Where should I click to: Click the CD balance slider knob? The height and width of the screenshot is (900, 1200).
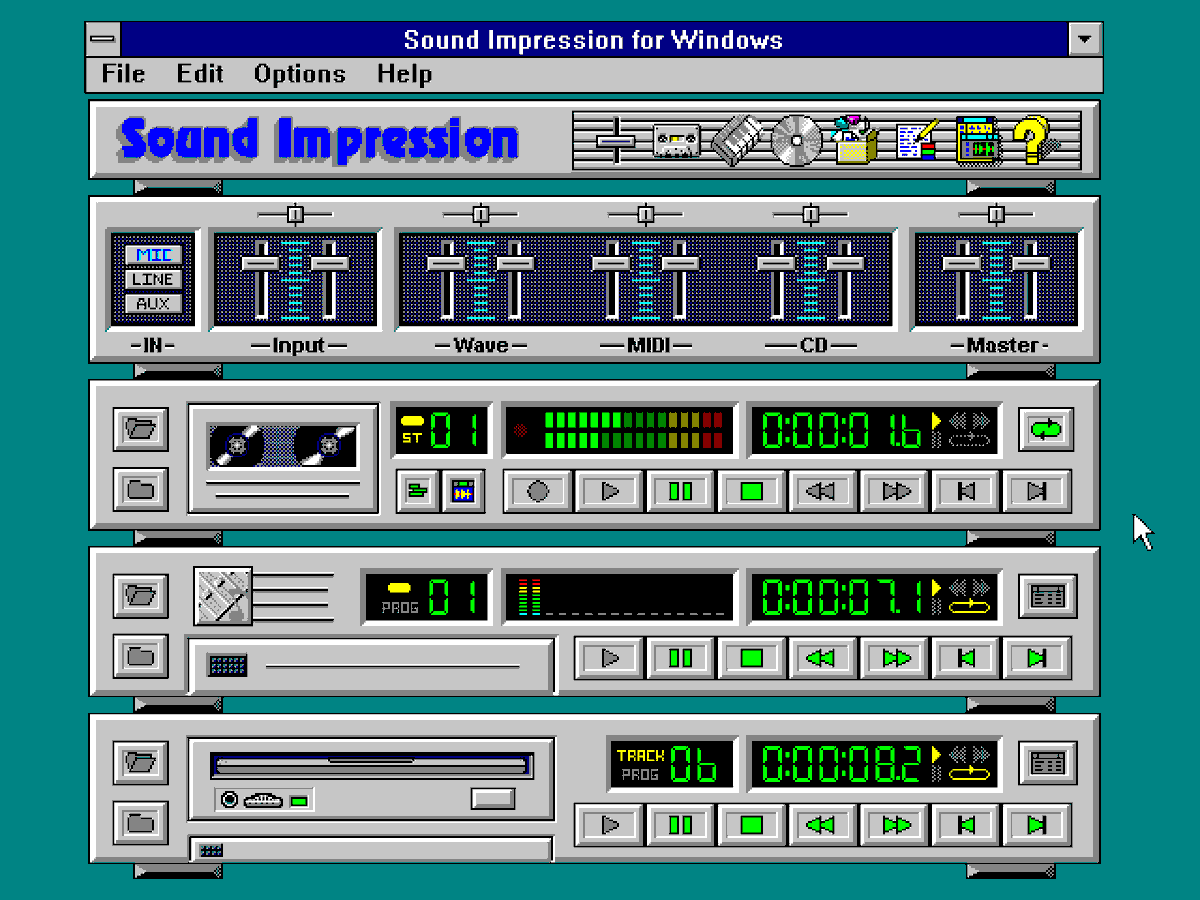[810, 214]
